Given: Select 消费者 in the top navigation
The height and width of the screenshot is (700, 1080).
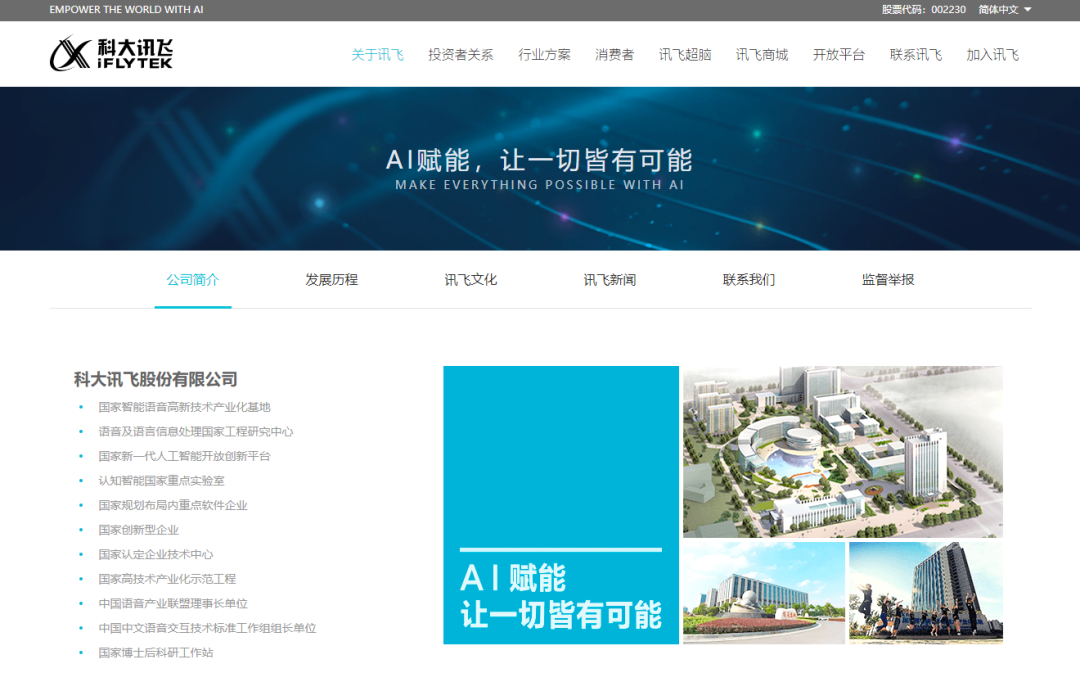Looking at the screenshot, I should pos(614,54).
